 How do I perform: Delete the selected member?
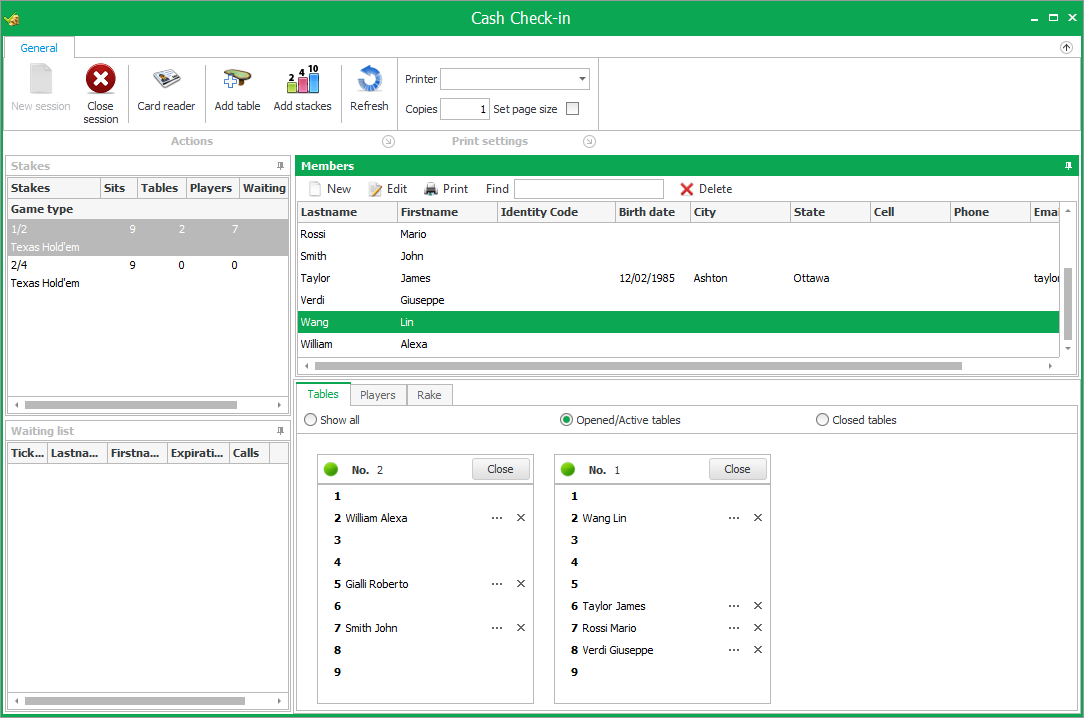[x=706, y=189]
